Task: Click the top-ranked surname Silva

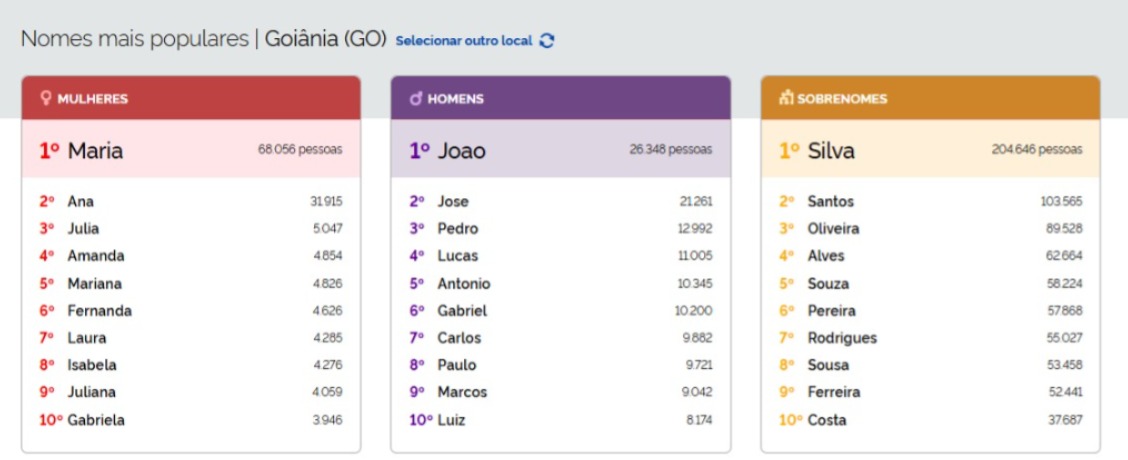Action: click(x=831, y=150)
